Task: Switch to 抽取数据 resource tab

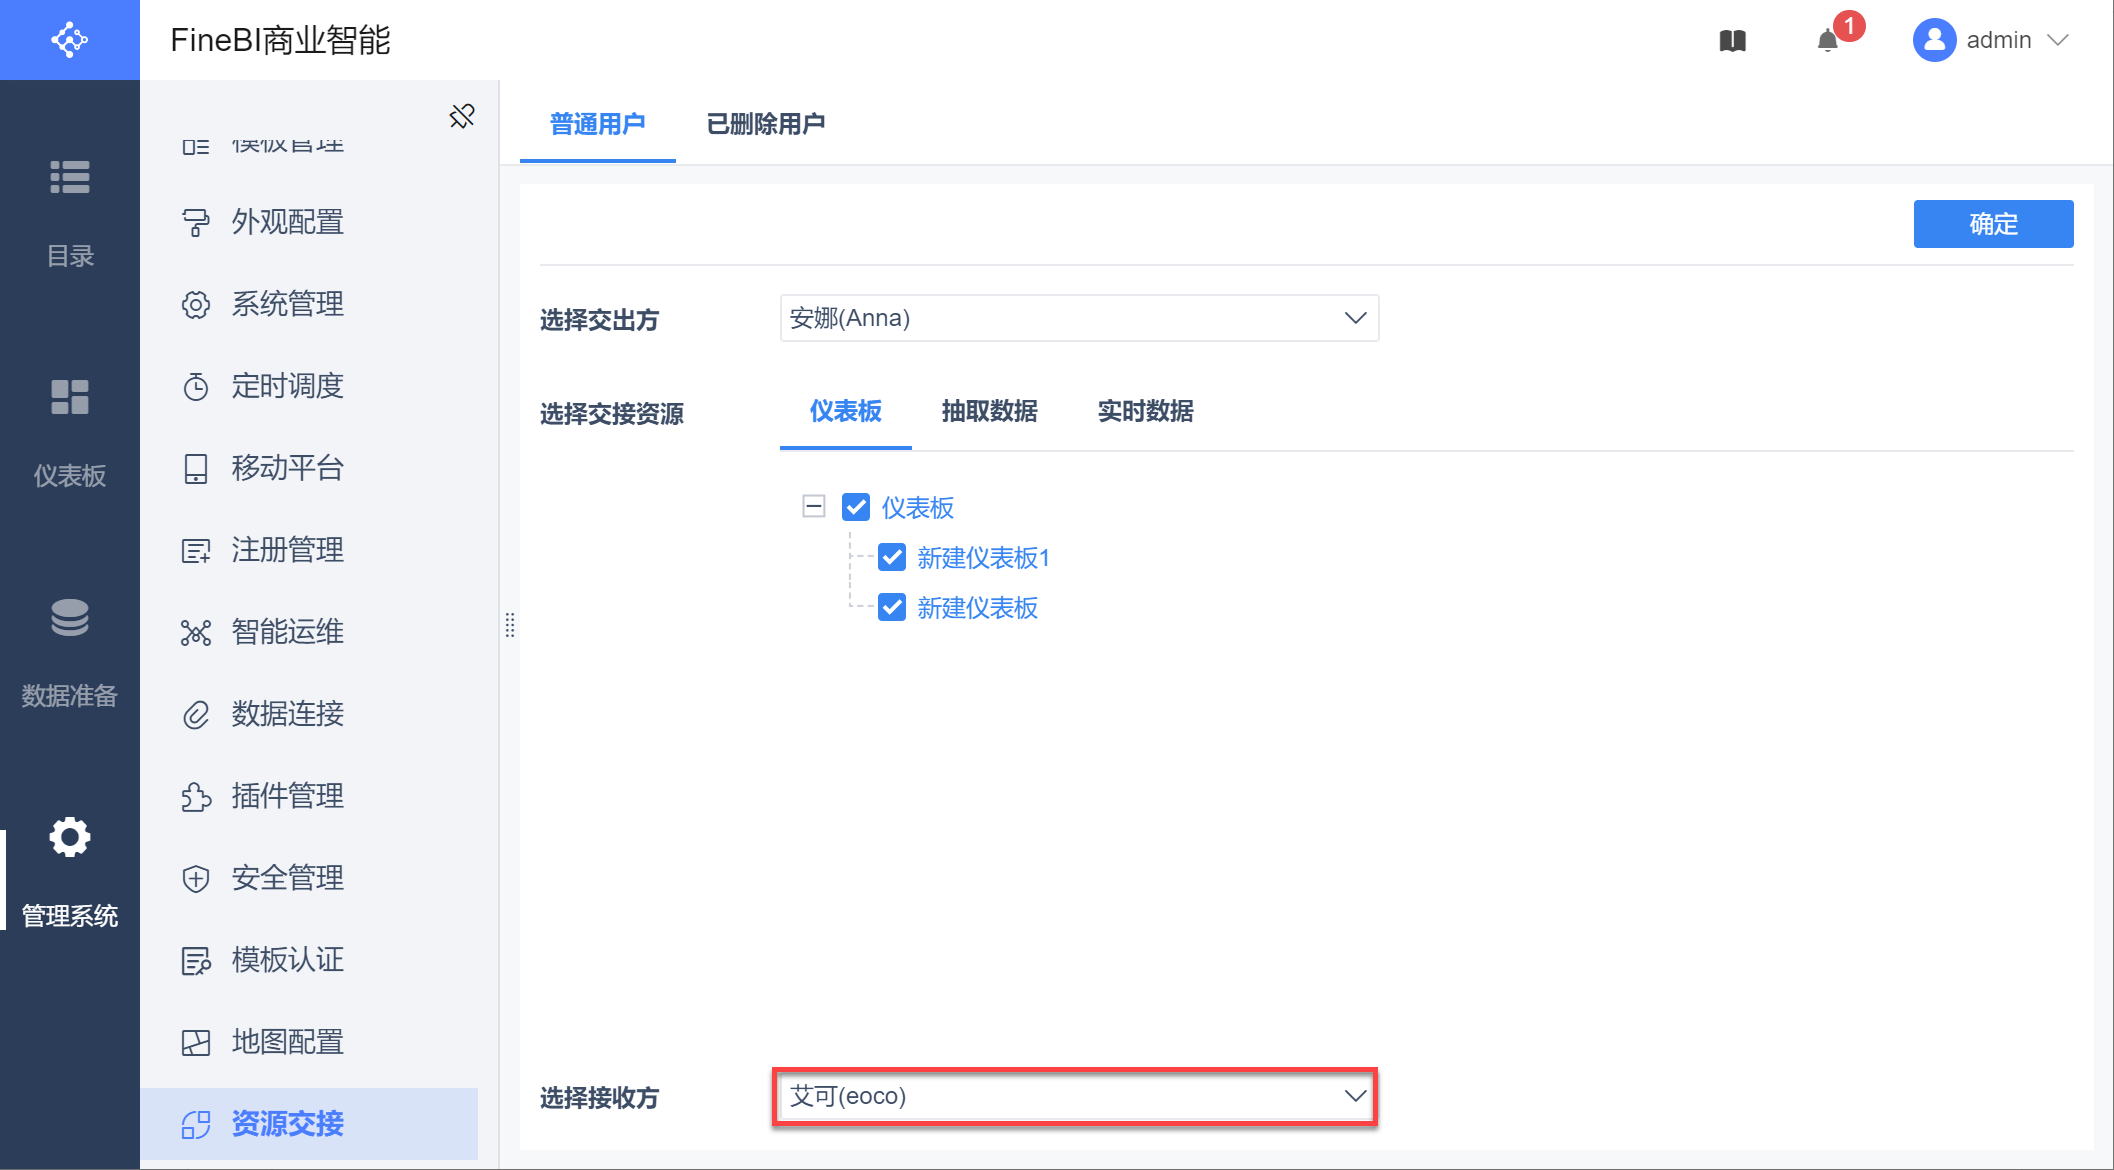Action: pos(989,411)
